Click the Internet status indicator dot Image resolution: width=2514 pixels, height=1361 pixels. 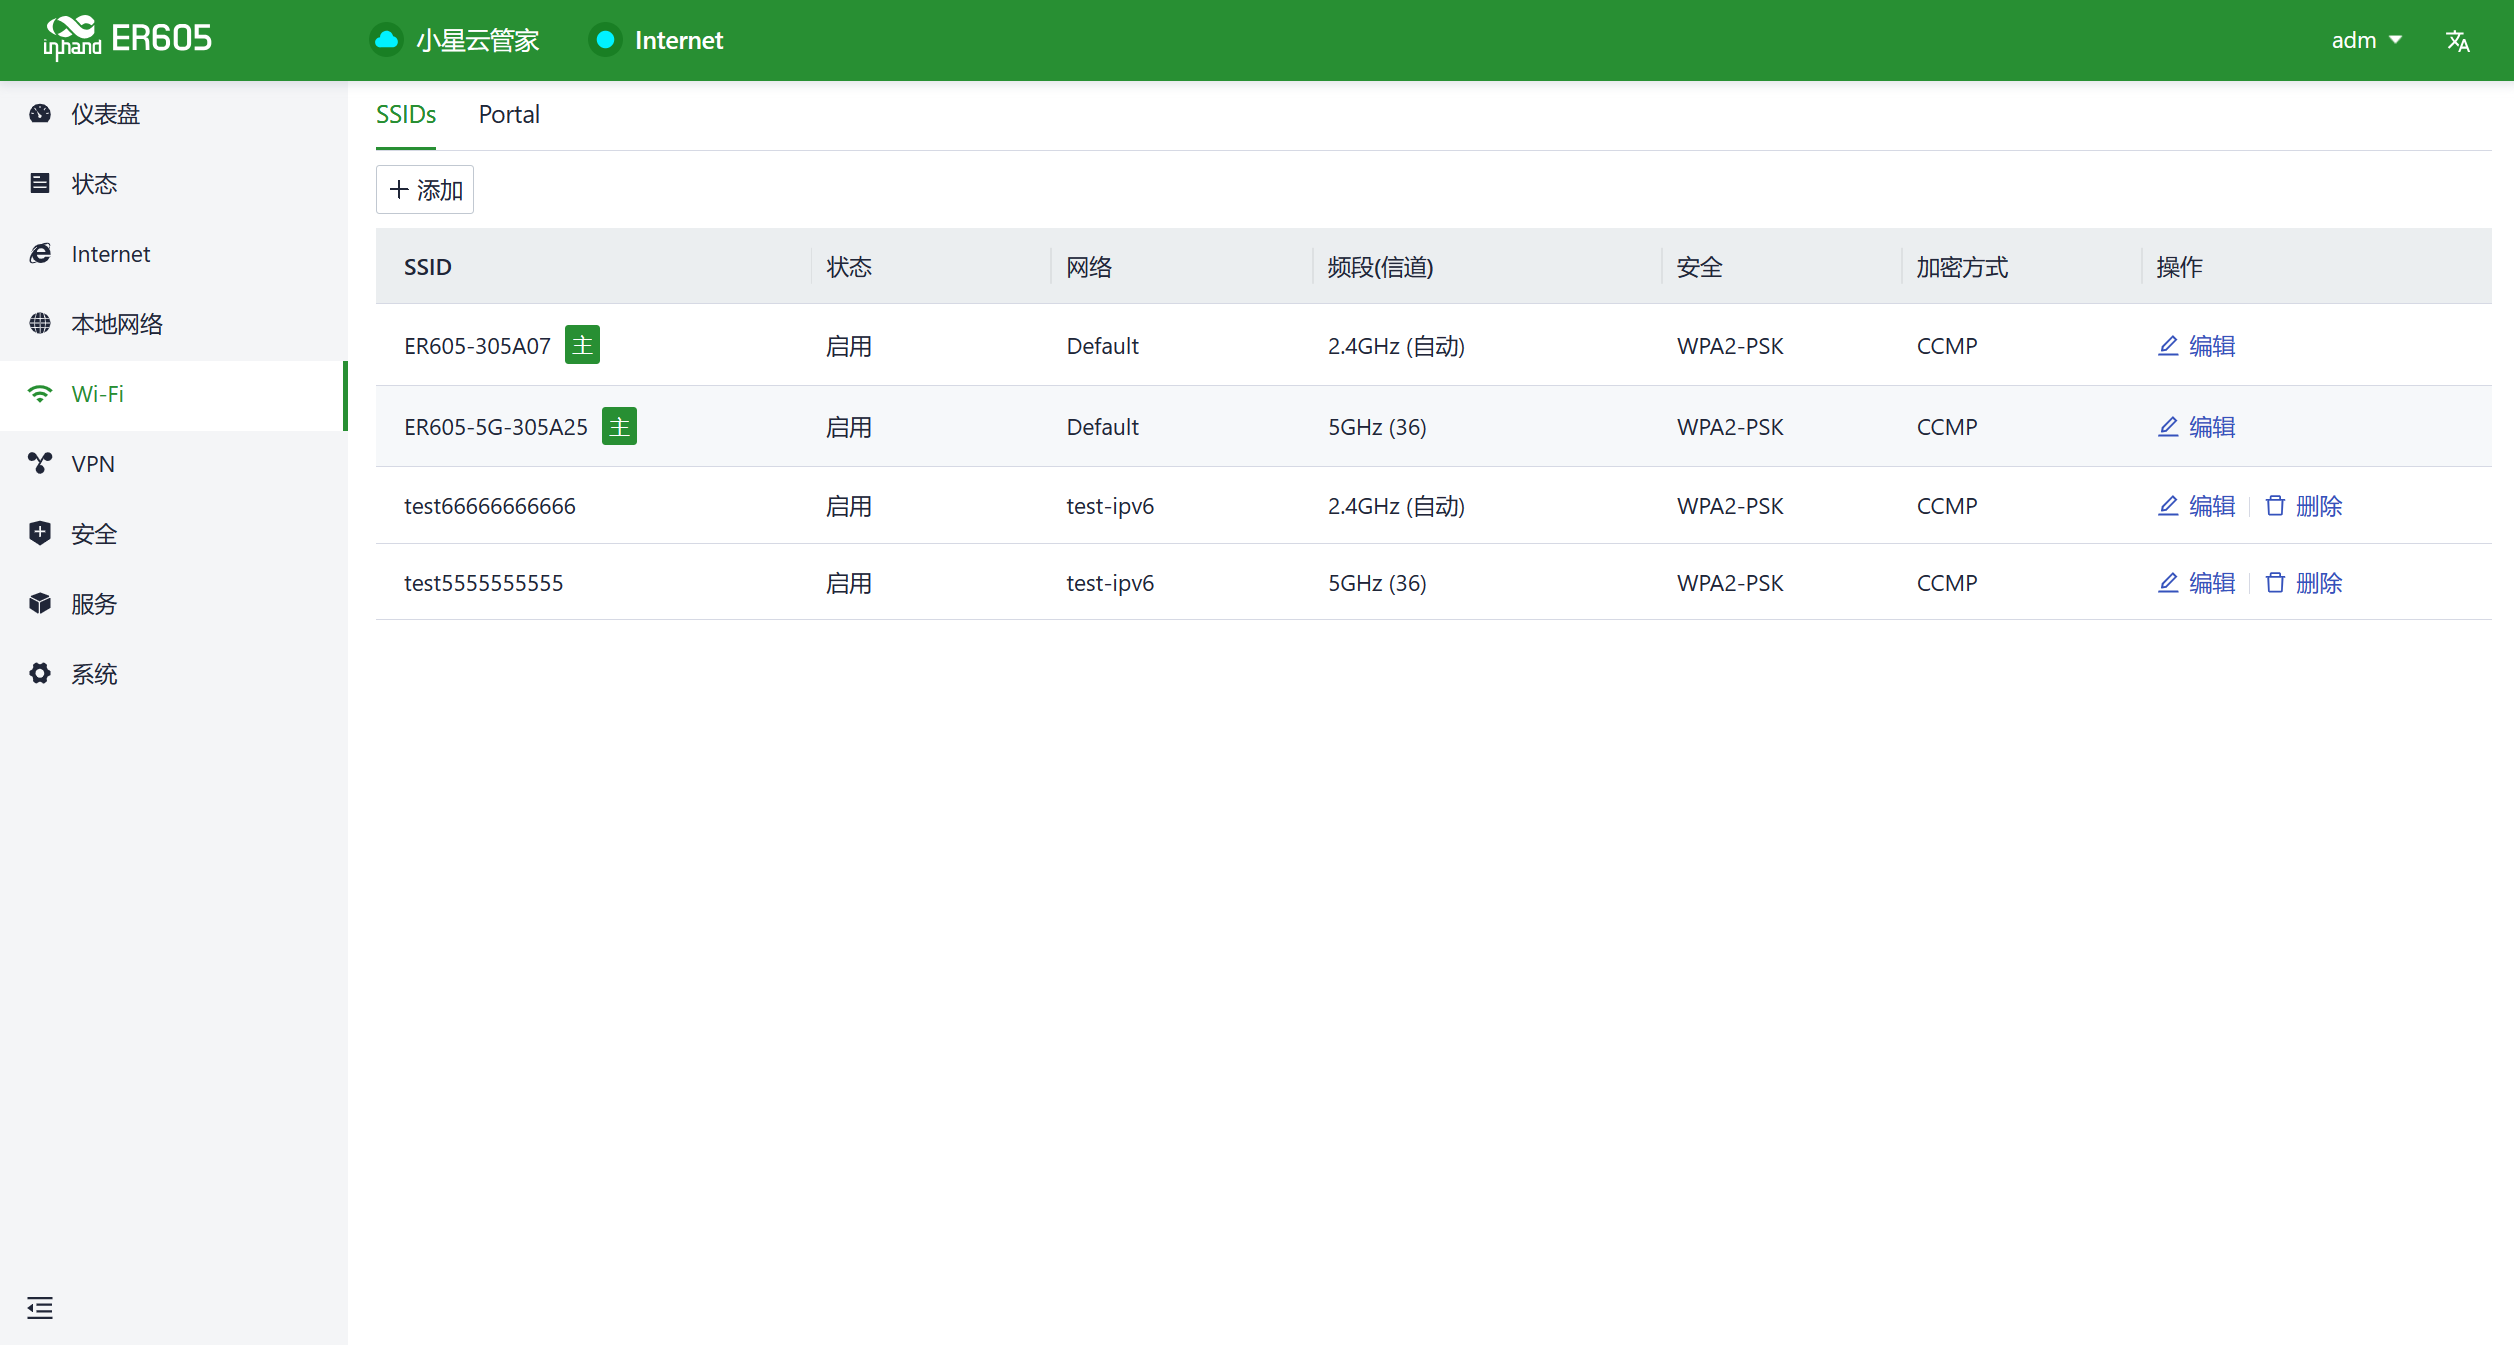[605, 40]
